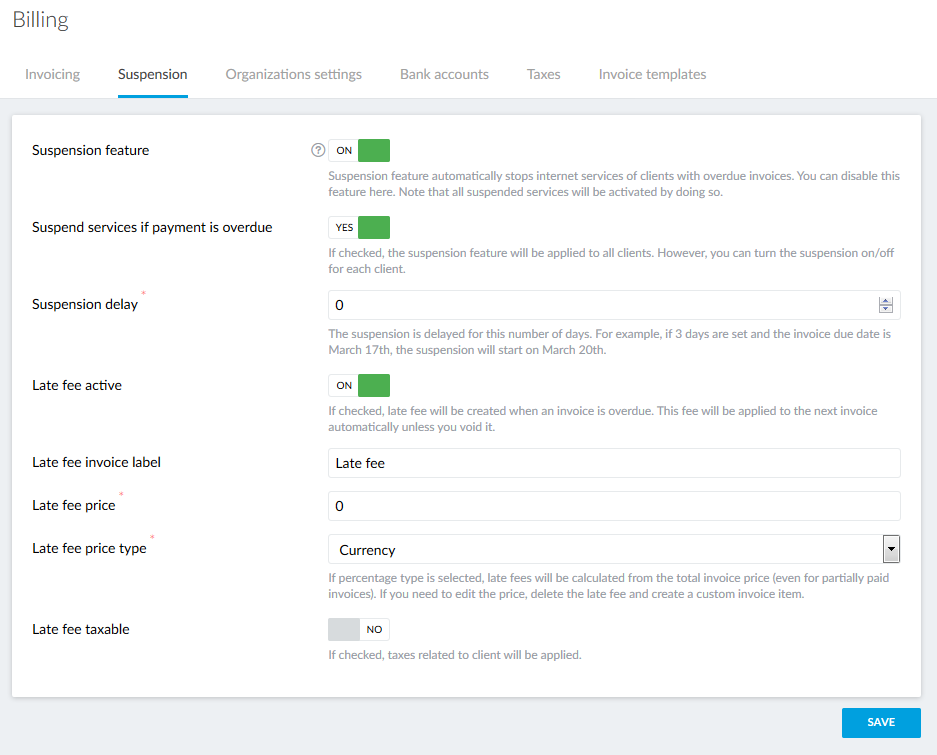Open the Organizations settings tab
937x755 pixels.
click(x=293, y=75)
